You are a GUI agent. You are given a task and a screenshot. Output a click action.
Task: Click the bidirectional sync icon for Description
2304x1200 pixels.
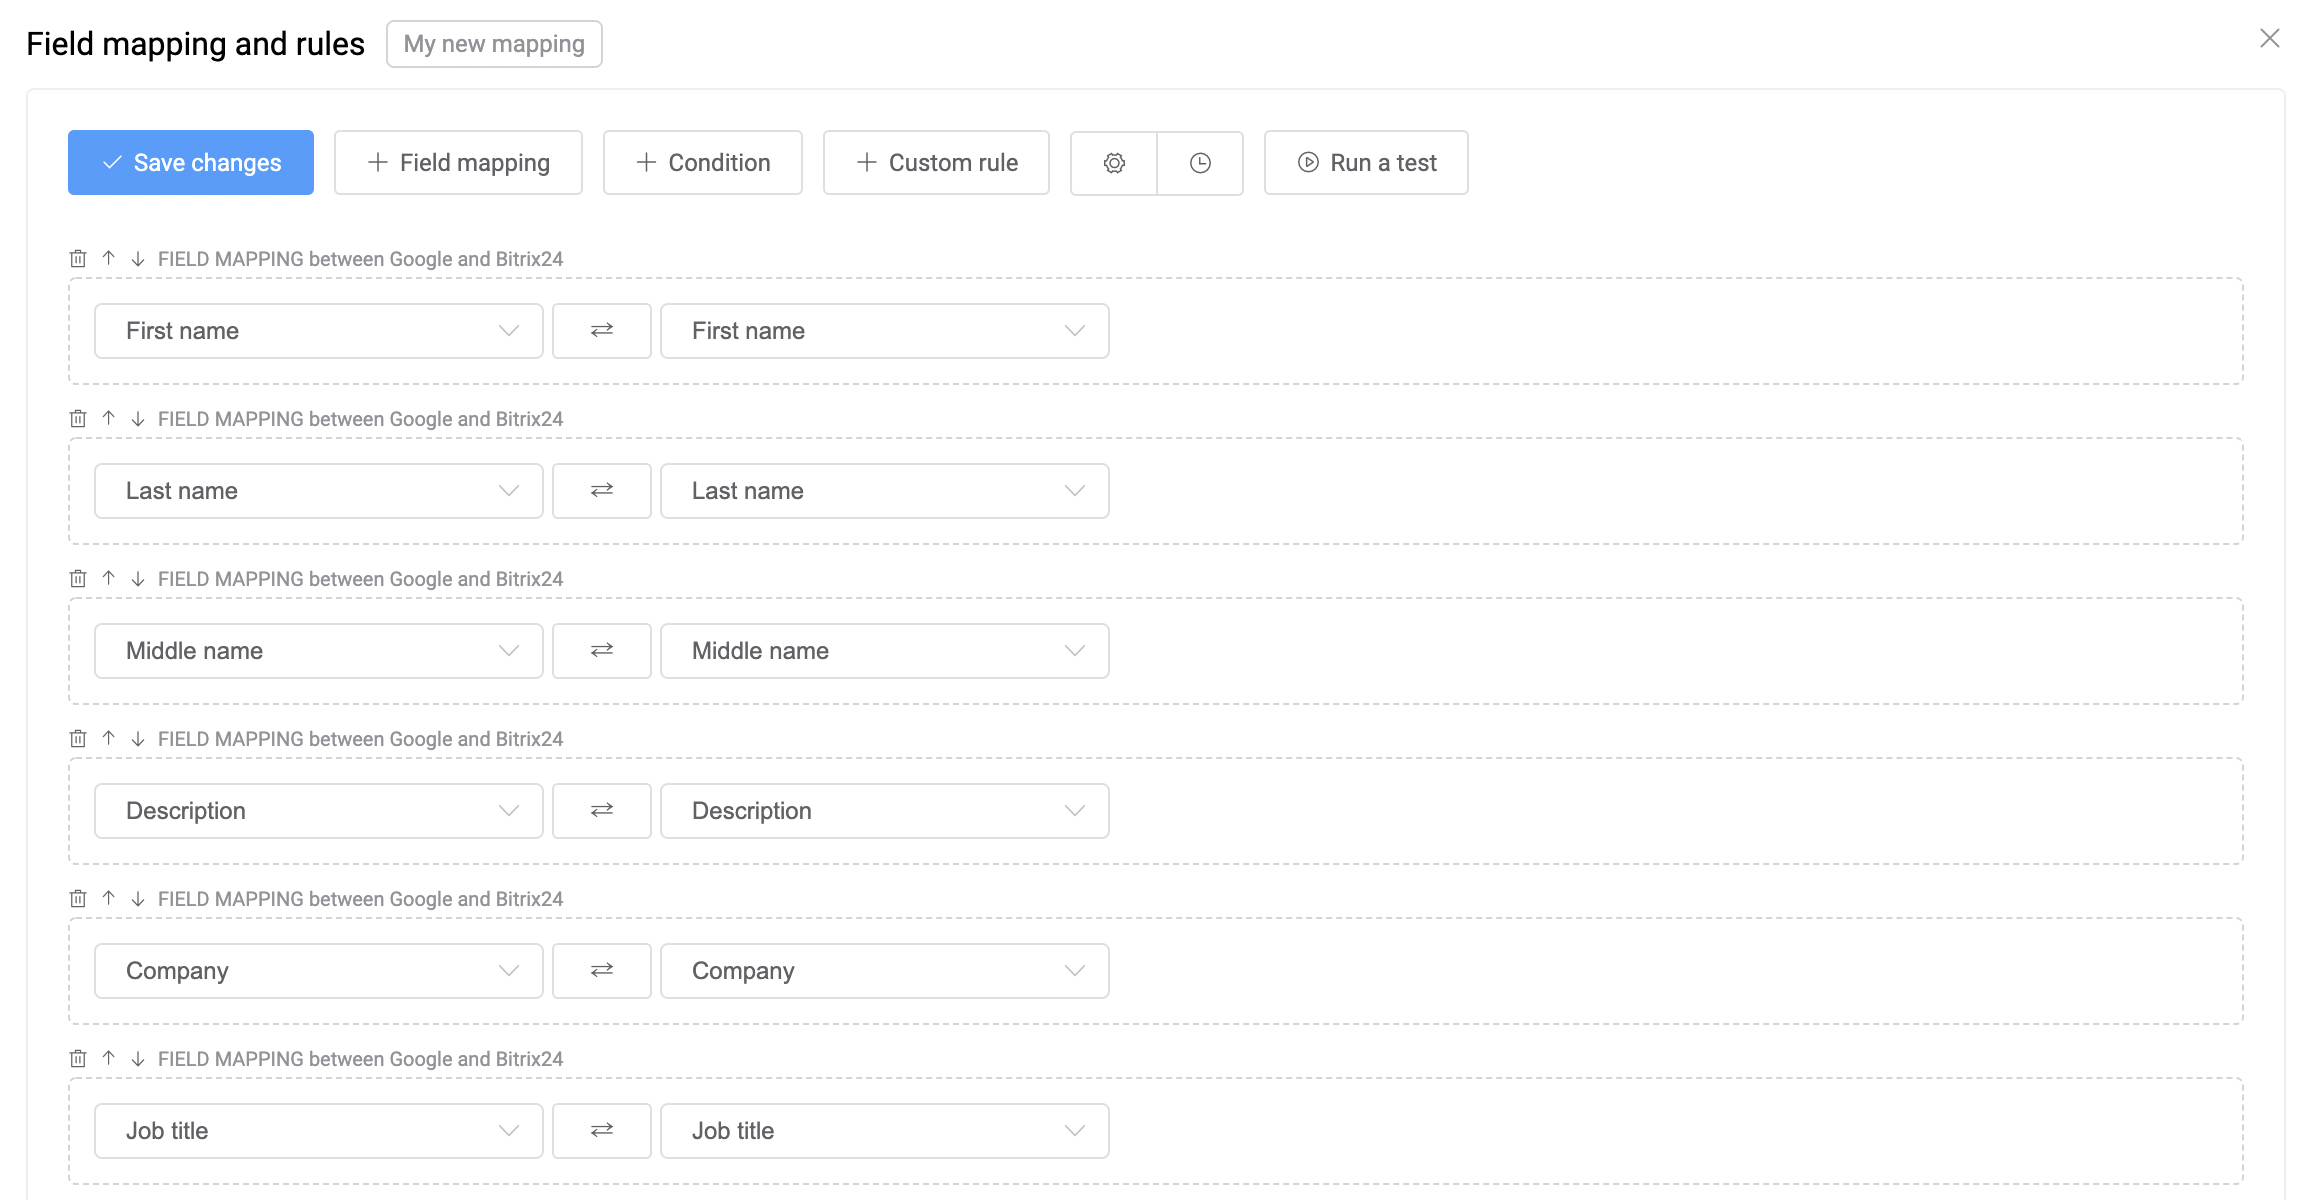[602, 810]
